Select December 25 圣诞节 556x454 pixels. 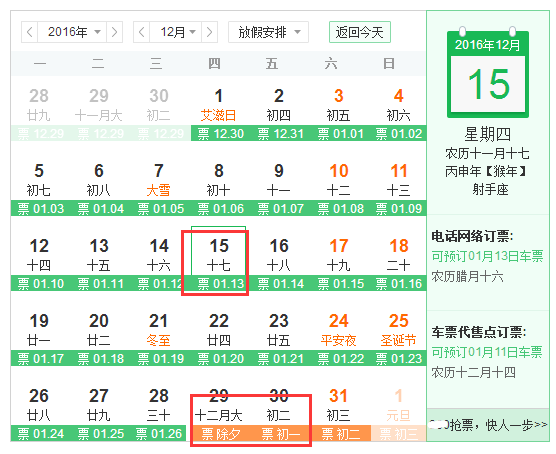398,330
